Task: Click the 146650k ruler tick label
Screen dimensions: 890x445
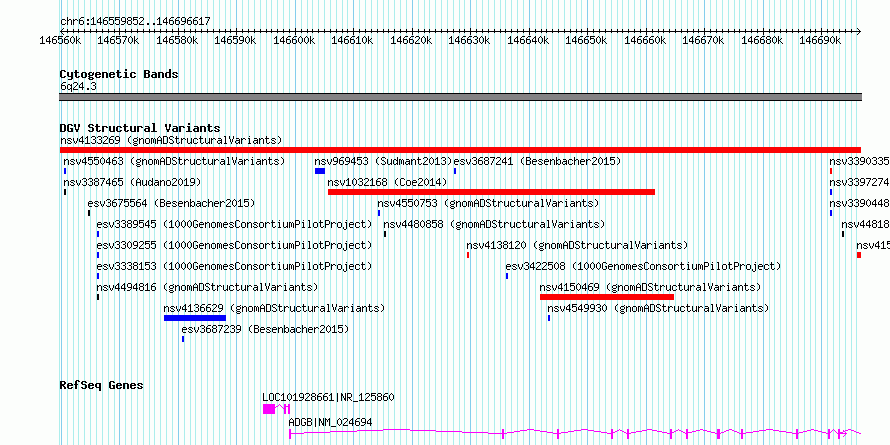Action: pos(587,40)
